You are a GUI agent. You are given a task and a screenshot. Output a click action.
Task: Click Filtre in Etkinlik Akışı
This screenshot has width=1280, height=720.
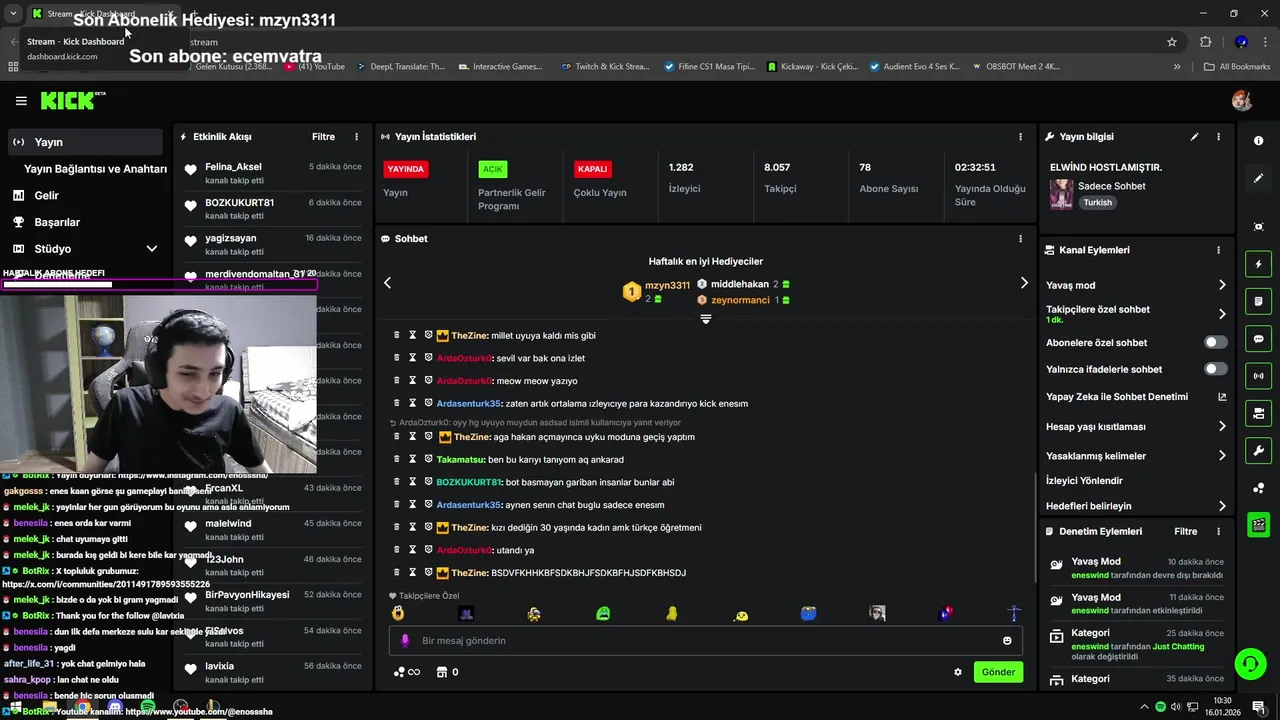(323, 137)
